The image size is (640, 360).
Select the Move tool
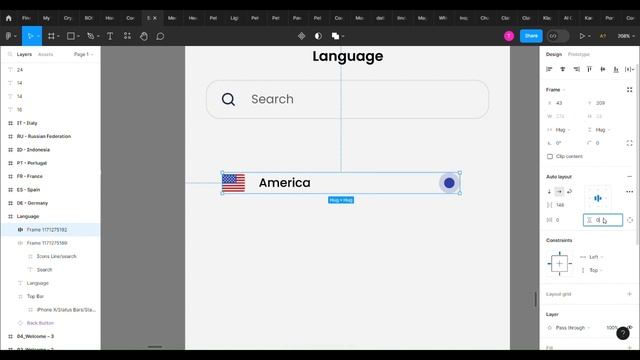coord(30,36)
